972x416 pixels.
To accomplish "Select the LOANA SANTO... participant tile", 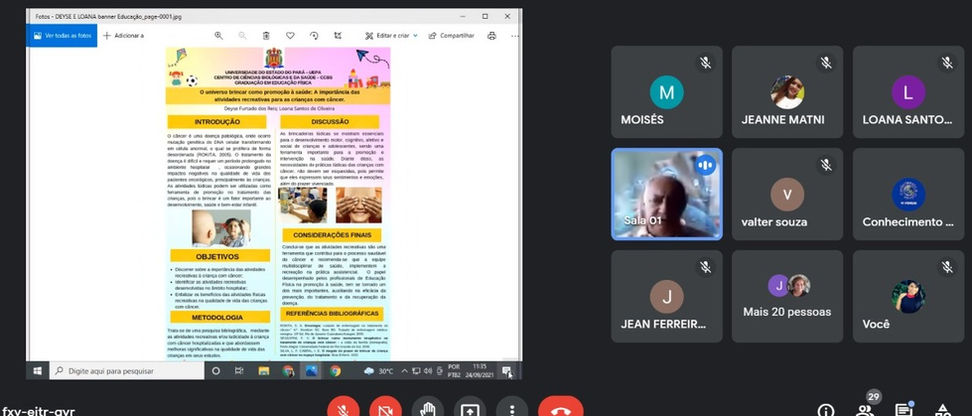I will (x=908, y=92).
